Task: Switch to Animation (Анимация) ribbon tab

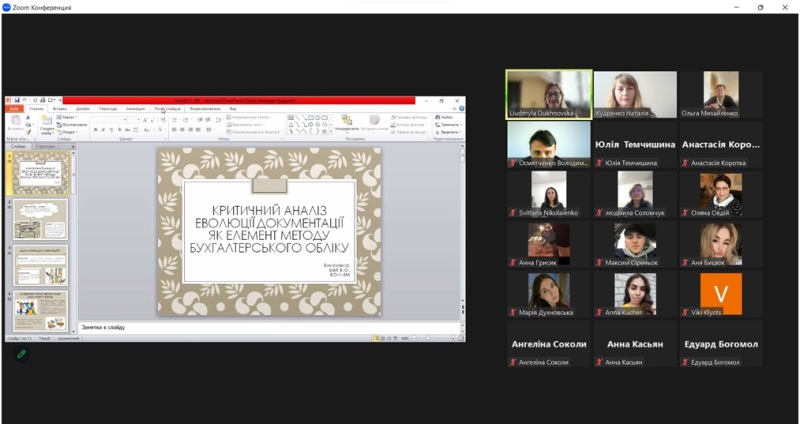Action: point(135,109)
